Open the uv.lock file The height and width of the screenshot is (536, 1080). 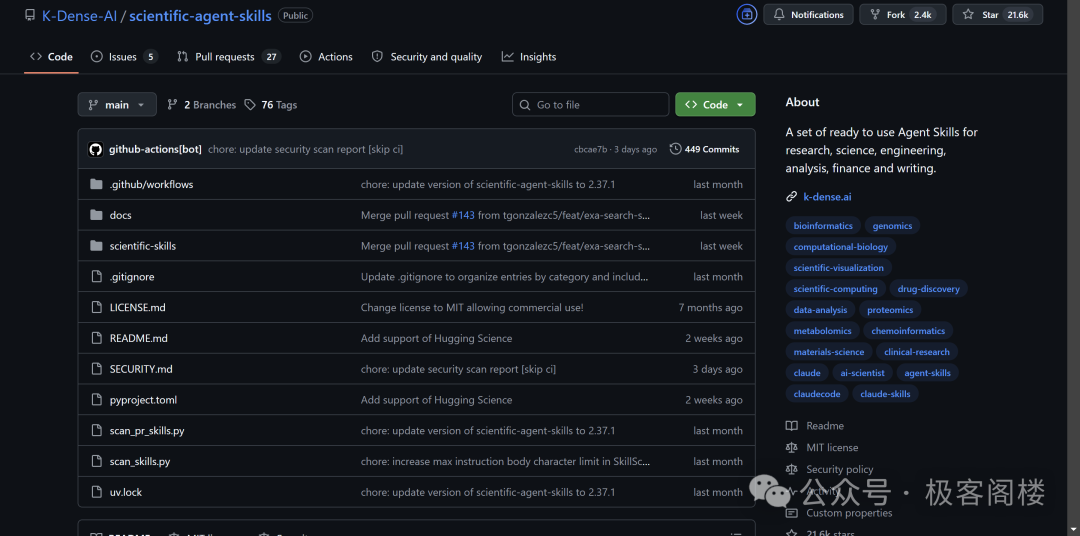pos(126,492)
